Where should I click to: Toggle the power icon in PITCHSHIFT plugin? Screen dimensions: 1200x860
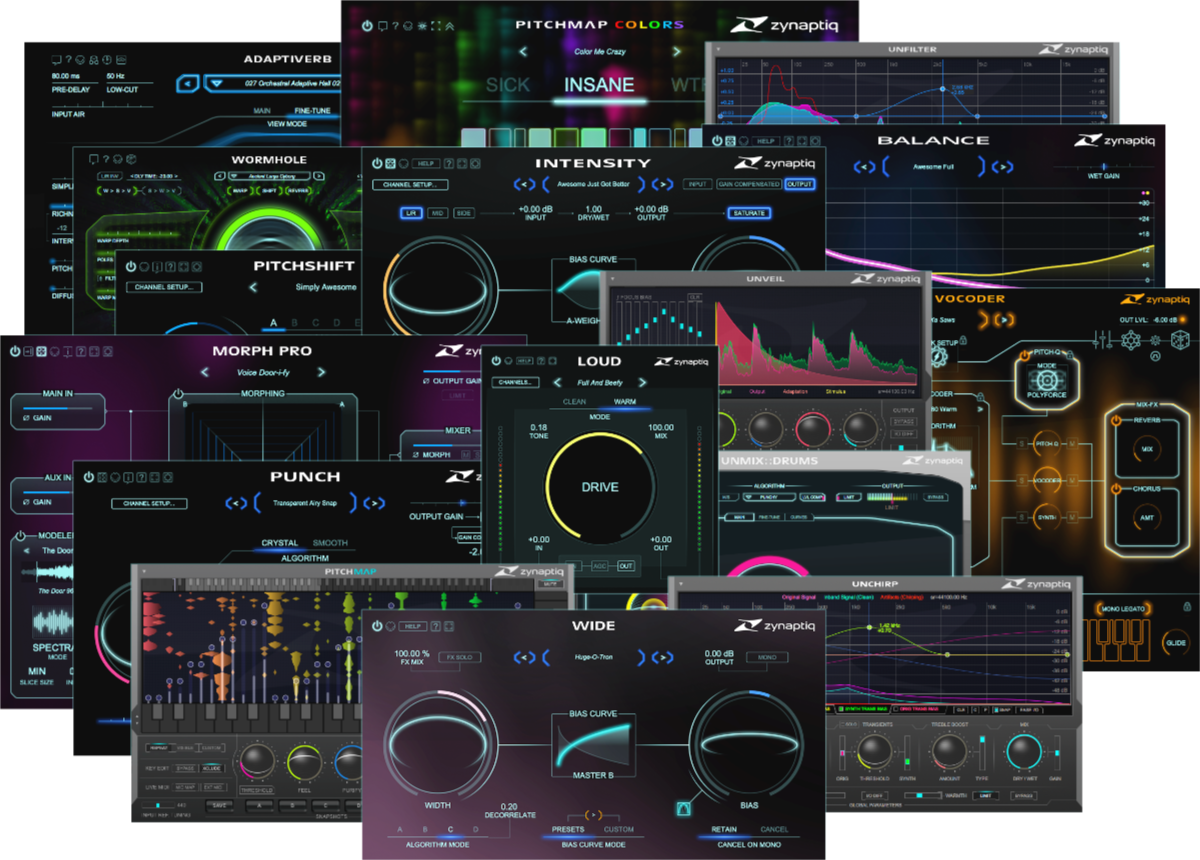point(131,266)
